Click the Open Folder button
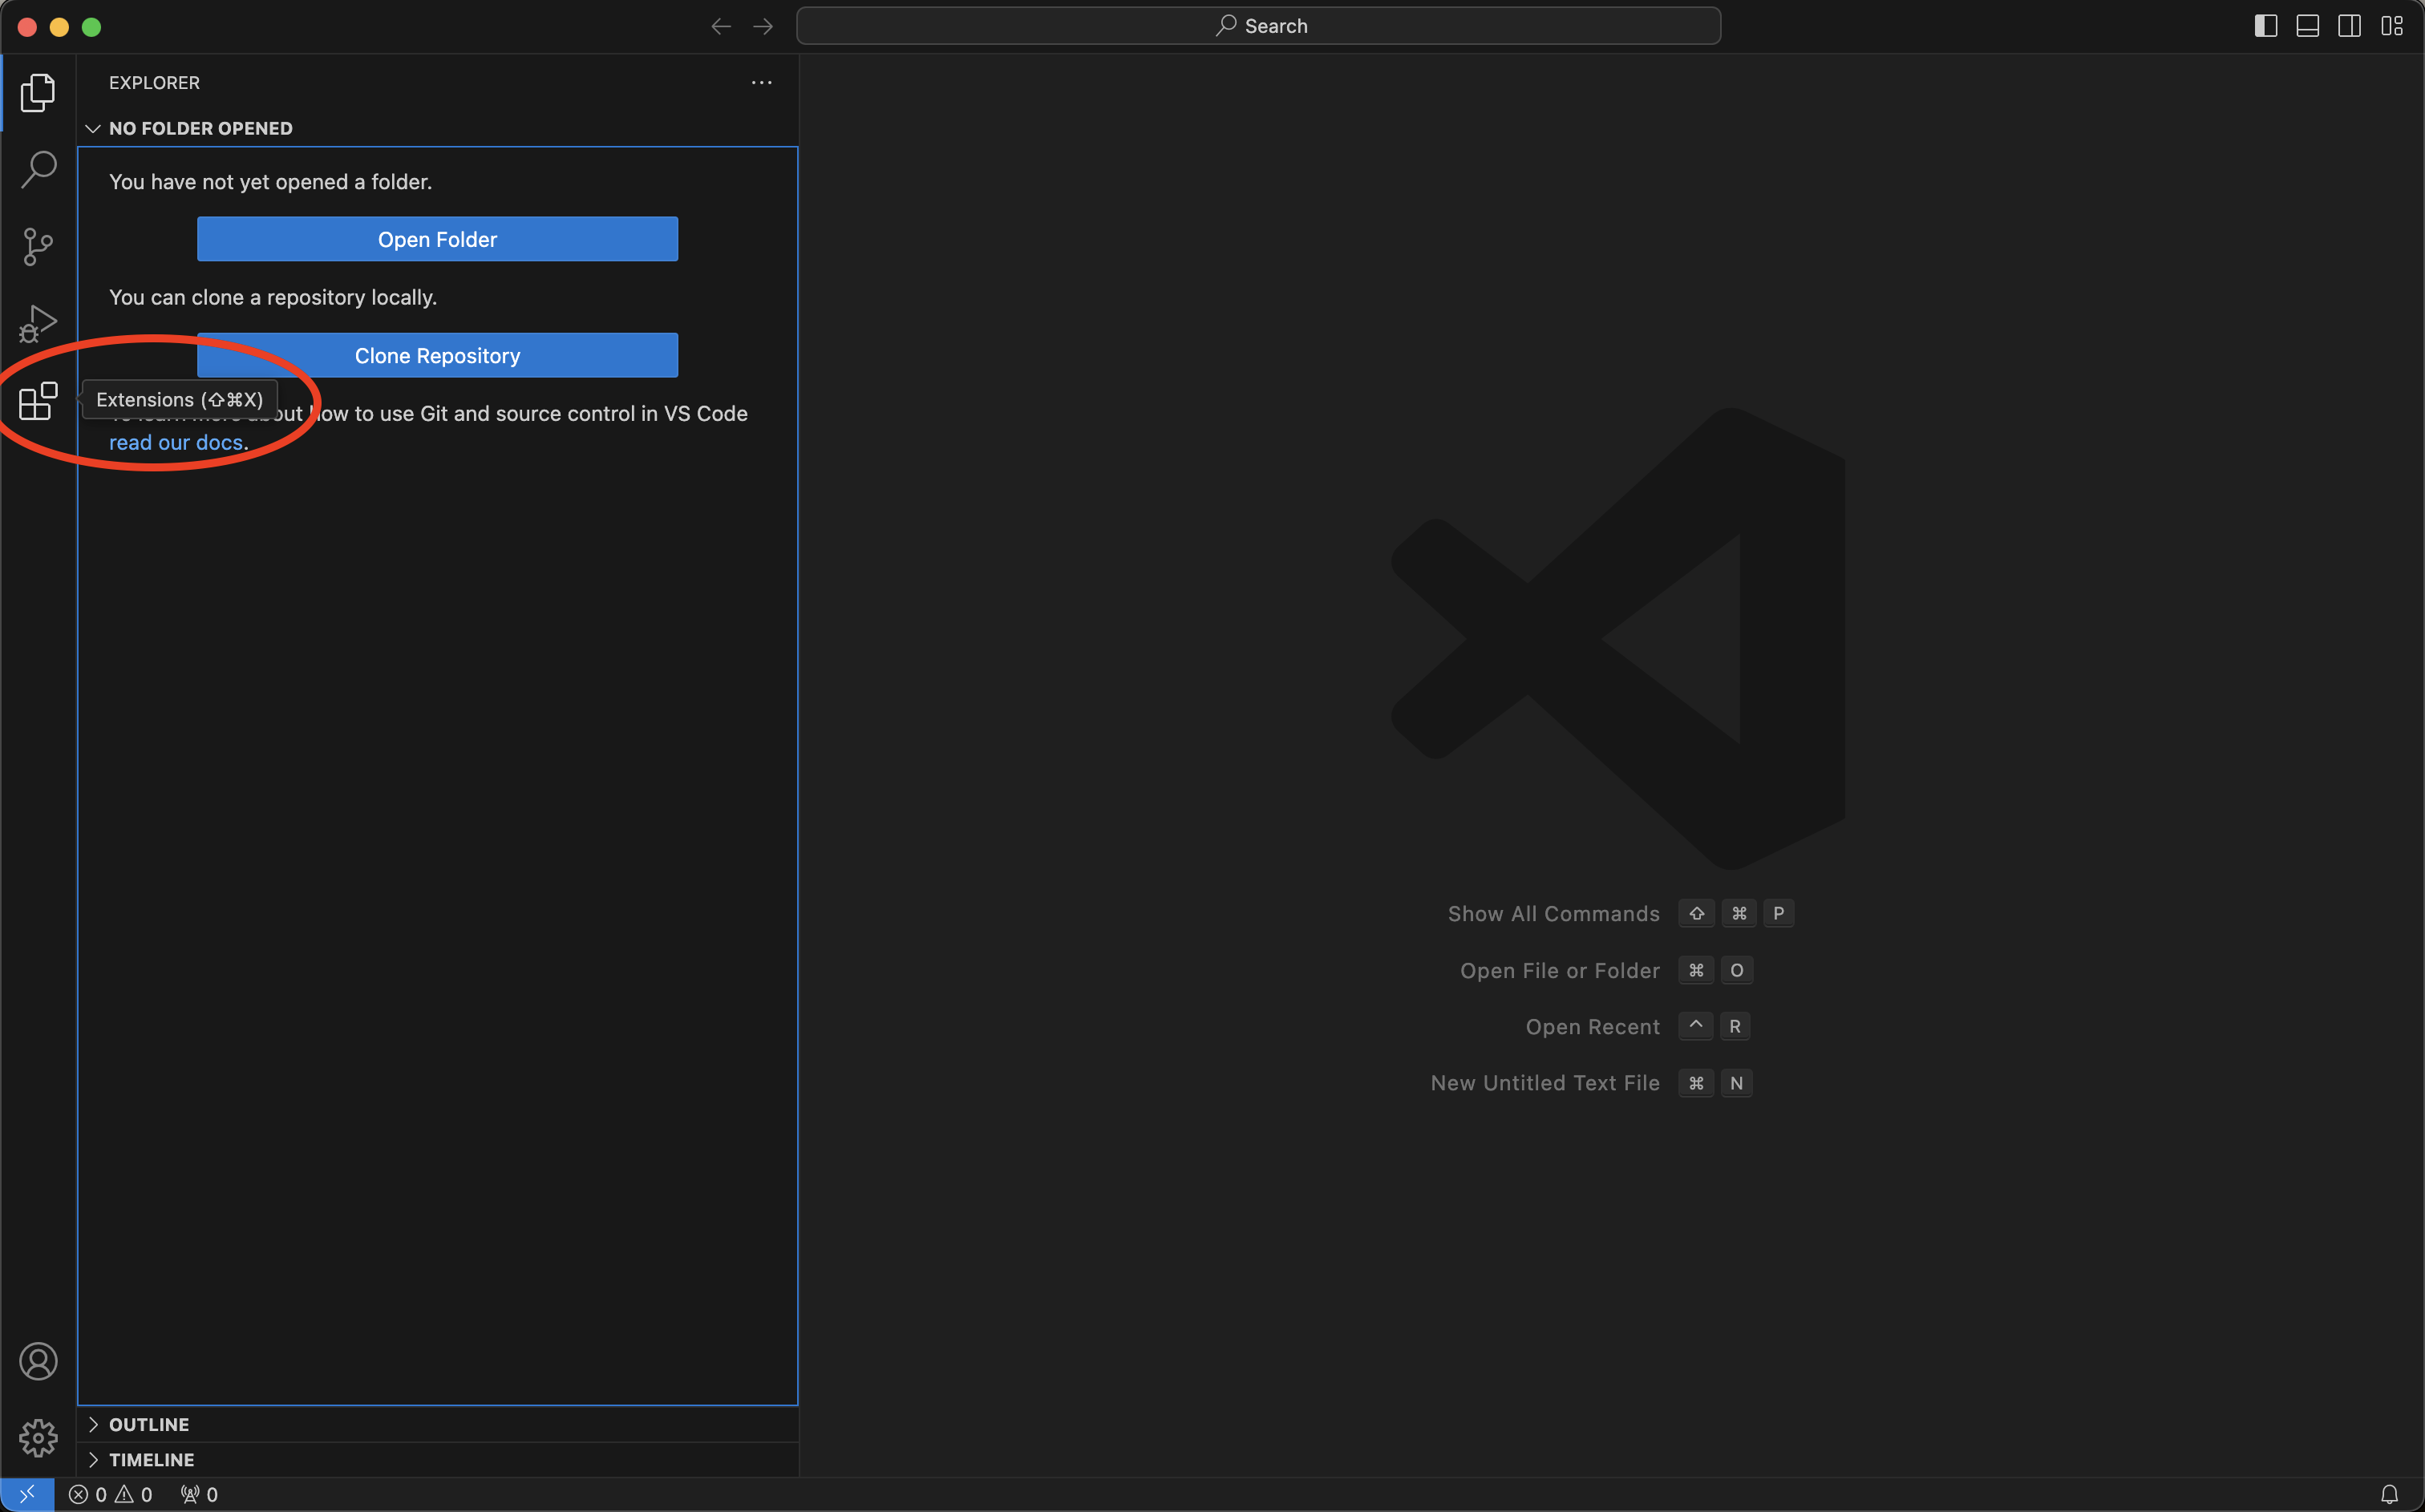This screenshot has width=2425, height=1512. [x=437, y=239]
